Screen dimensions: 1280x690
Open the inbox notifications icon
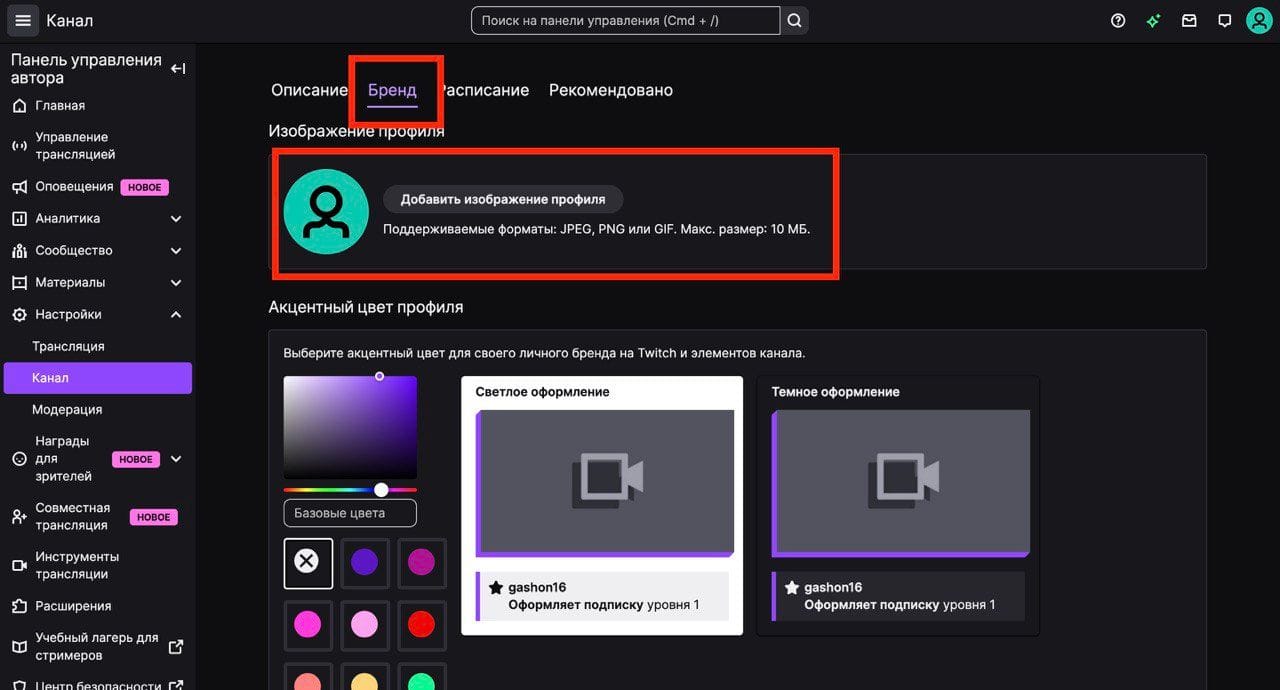[x=1189, y=21]
